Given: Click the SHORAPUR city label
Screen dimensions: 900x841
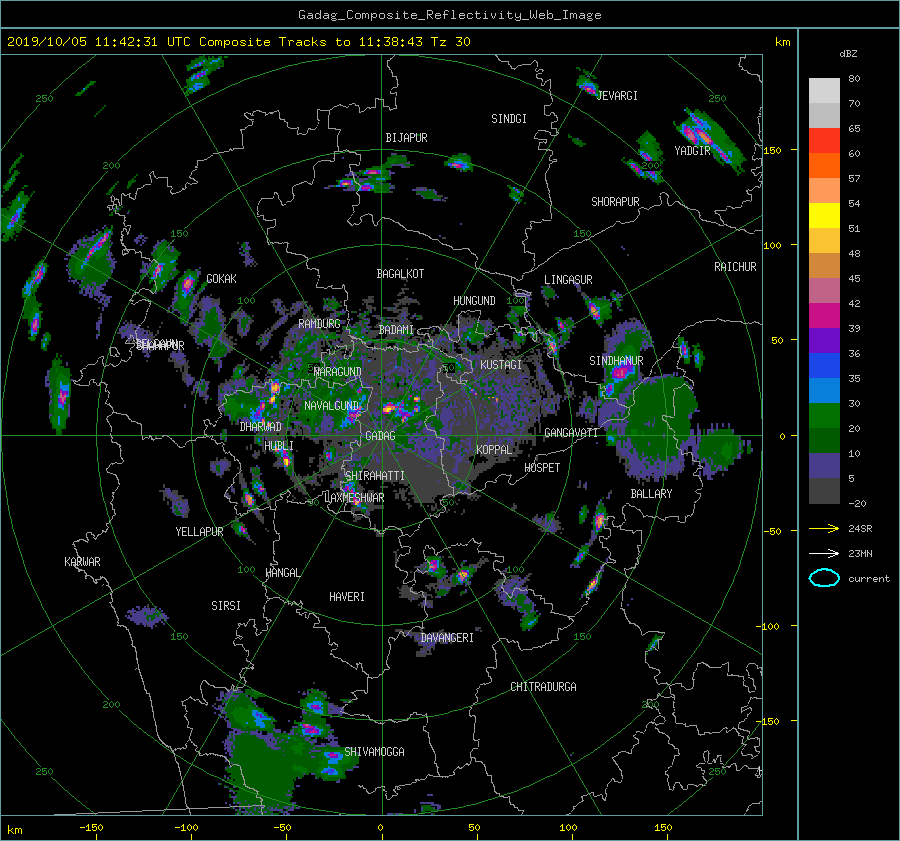Looking at the screenshot, I should coord(615,202).
